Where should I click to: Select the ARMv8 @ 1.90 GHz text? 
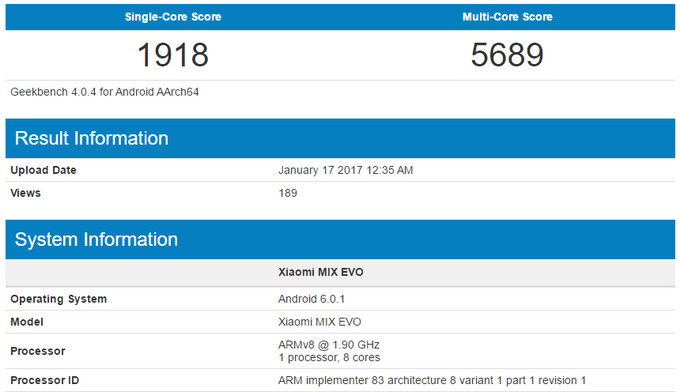tap(329, 345)
